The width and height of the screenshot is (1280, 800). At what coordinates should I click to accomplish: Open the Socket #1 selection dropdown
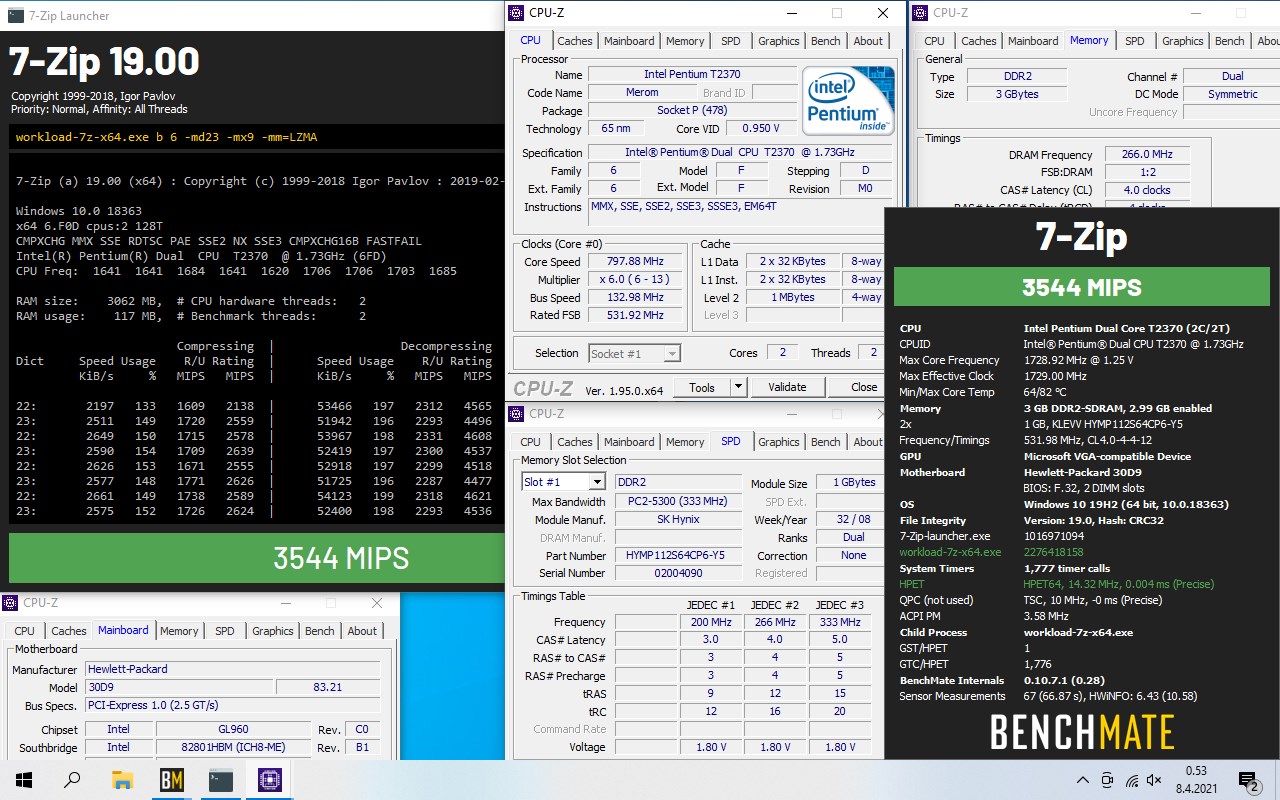(x=634, y=353)
